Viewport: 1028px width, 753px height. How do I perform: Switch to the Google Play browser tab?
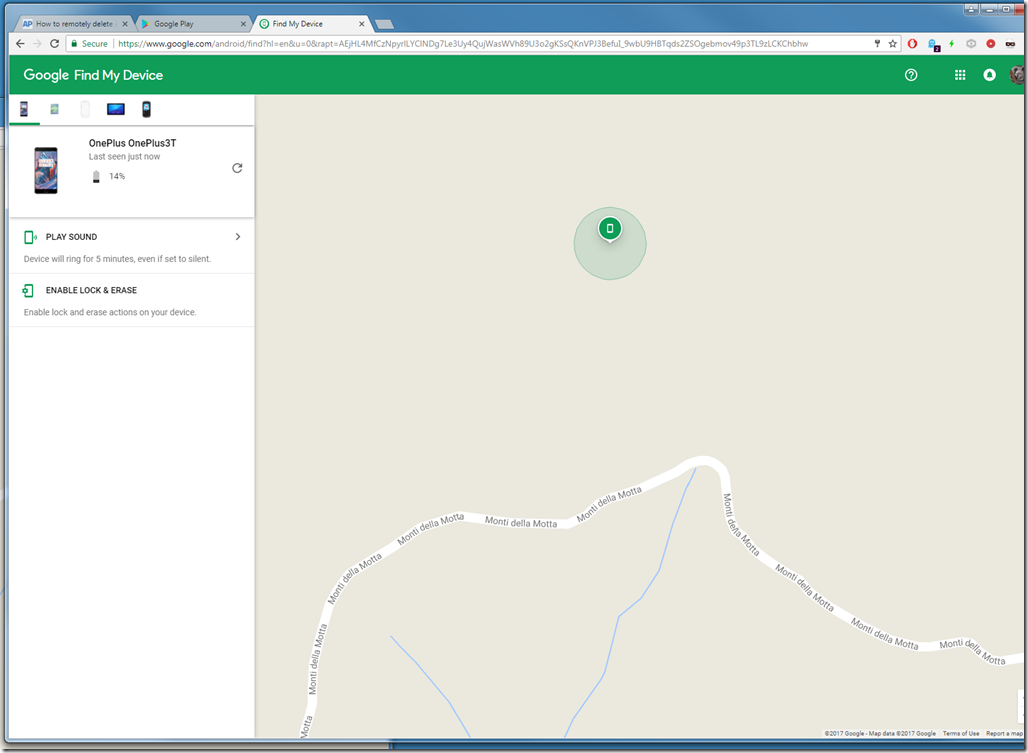[190, 23]
